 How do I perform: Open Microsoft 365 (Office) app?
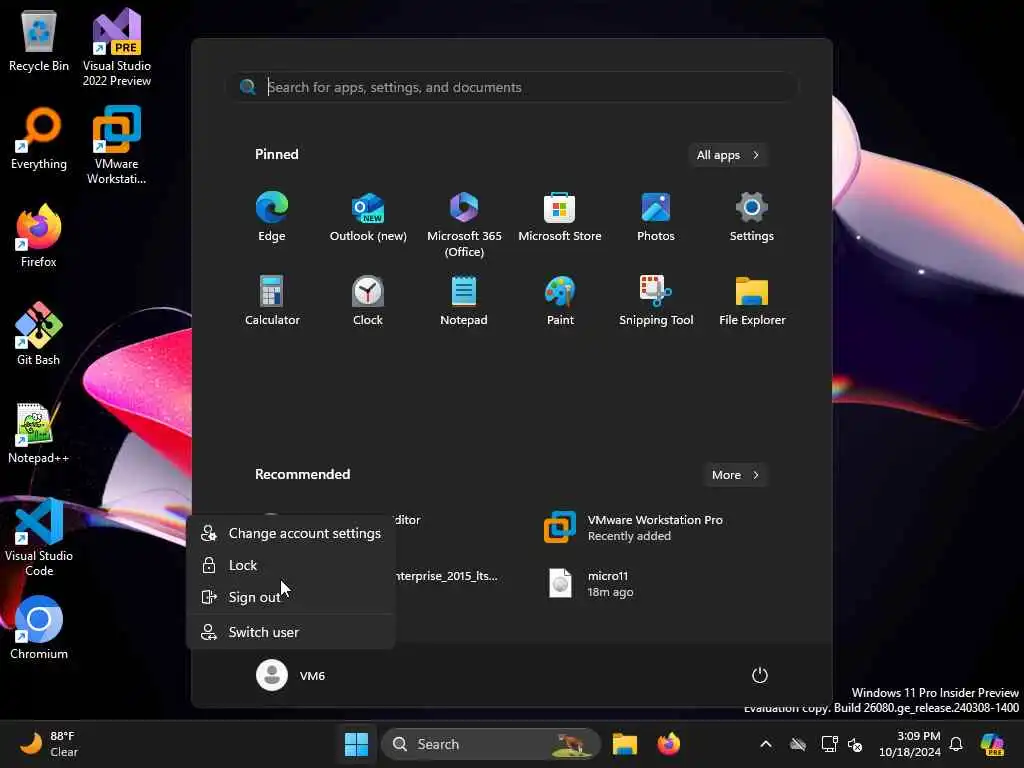pyautogui.click(x=464, y=225)
